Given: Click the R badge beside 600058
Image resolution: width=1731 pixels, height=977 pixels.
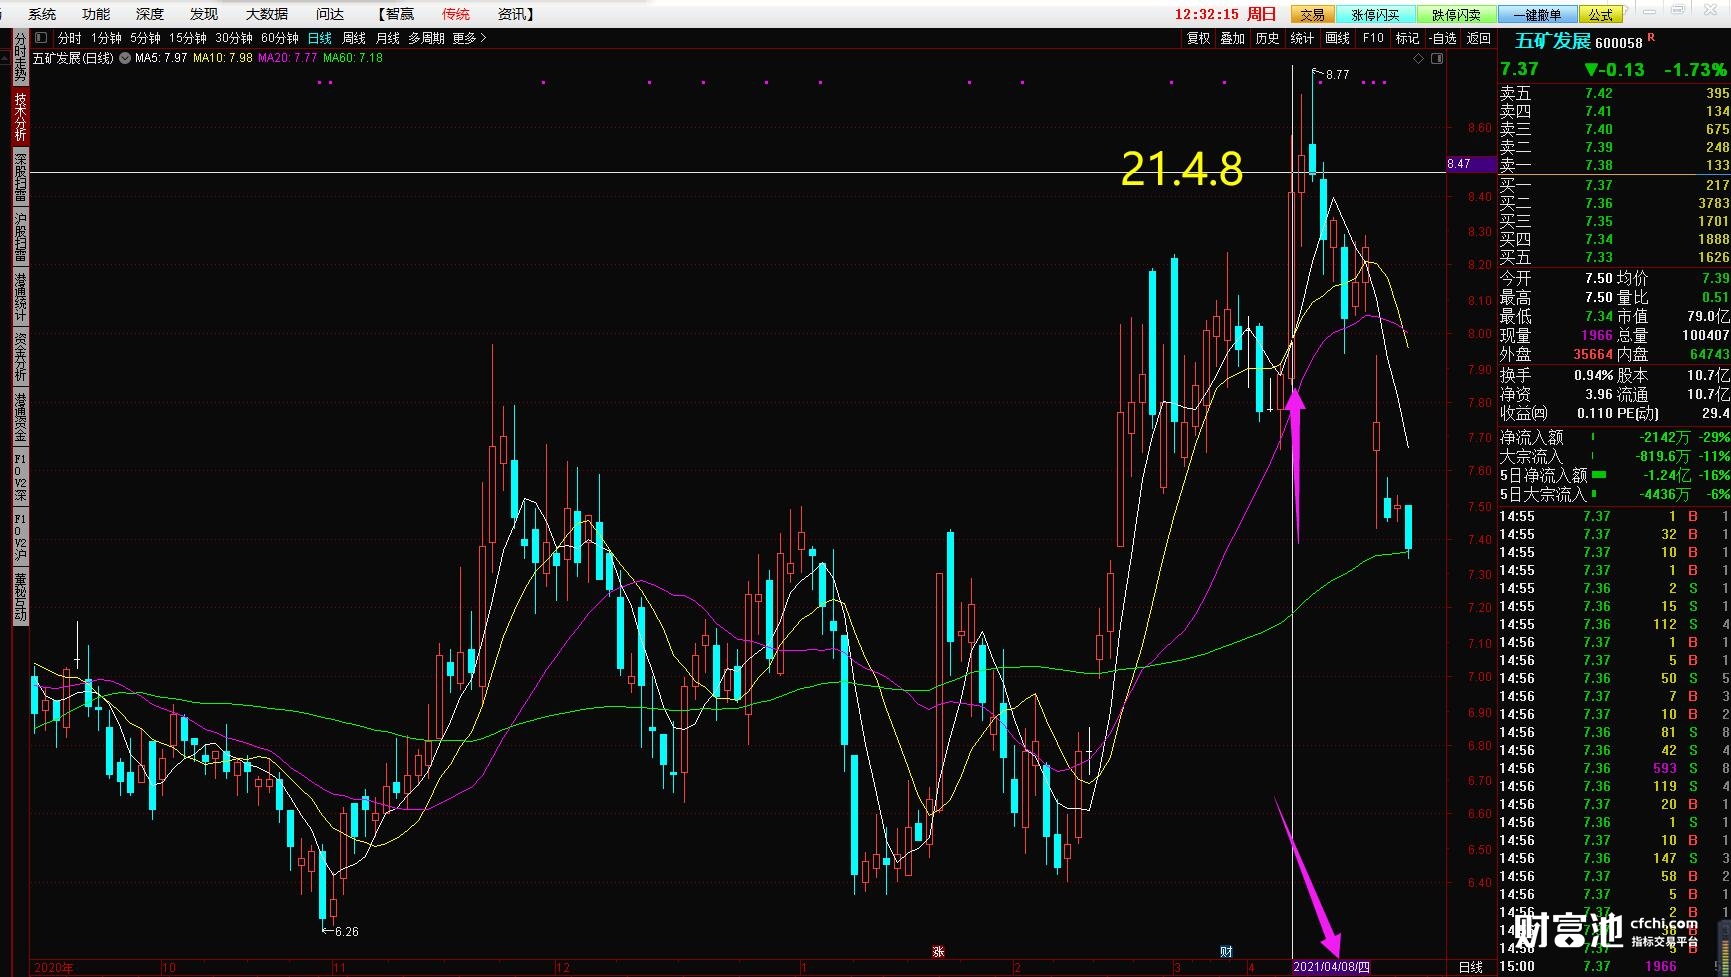Looking at the screenshot, I should pyautogui.click(x=1651, y=38).
